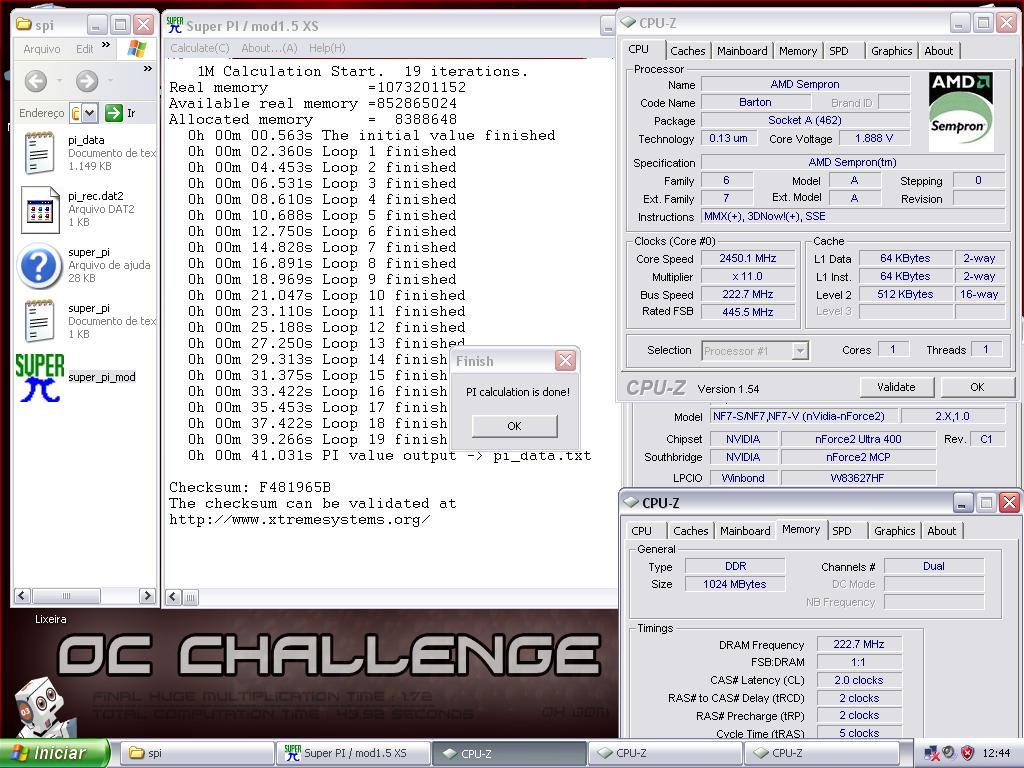Click the OK button in CPU-Z
This screenshot has height=768, width=1024.
coord(977,387)
